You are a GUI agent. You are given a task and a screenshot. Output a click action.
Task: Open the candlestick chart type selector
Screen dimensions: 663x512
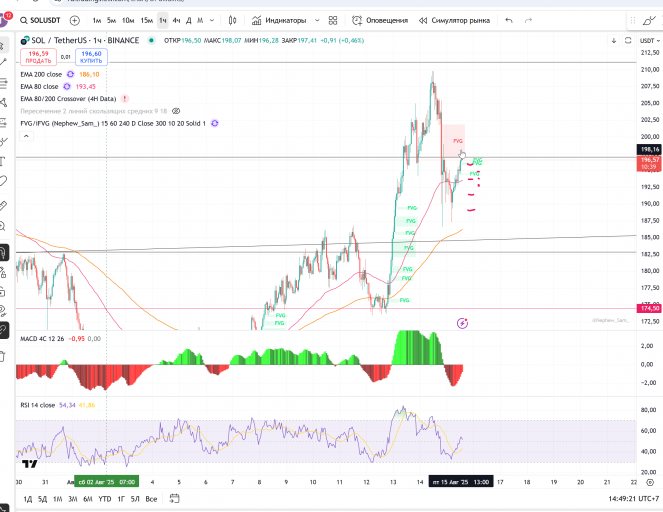[x=233, y=20]
